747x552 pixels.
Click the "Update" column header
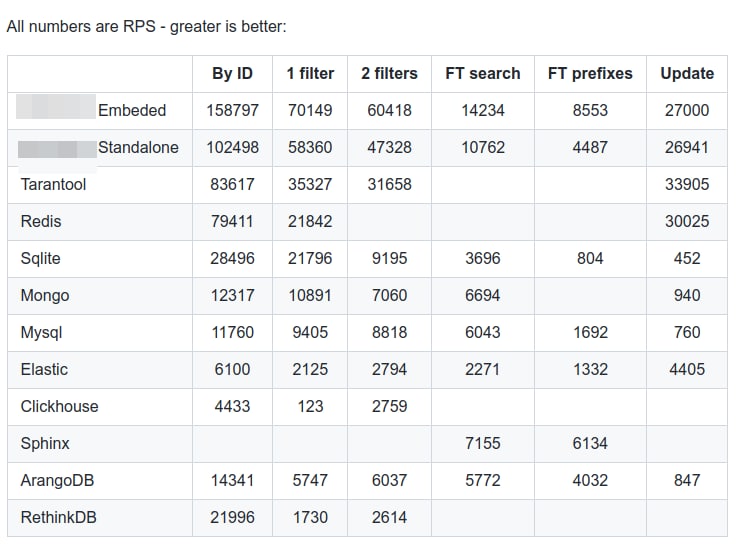point(687,73)
